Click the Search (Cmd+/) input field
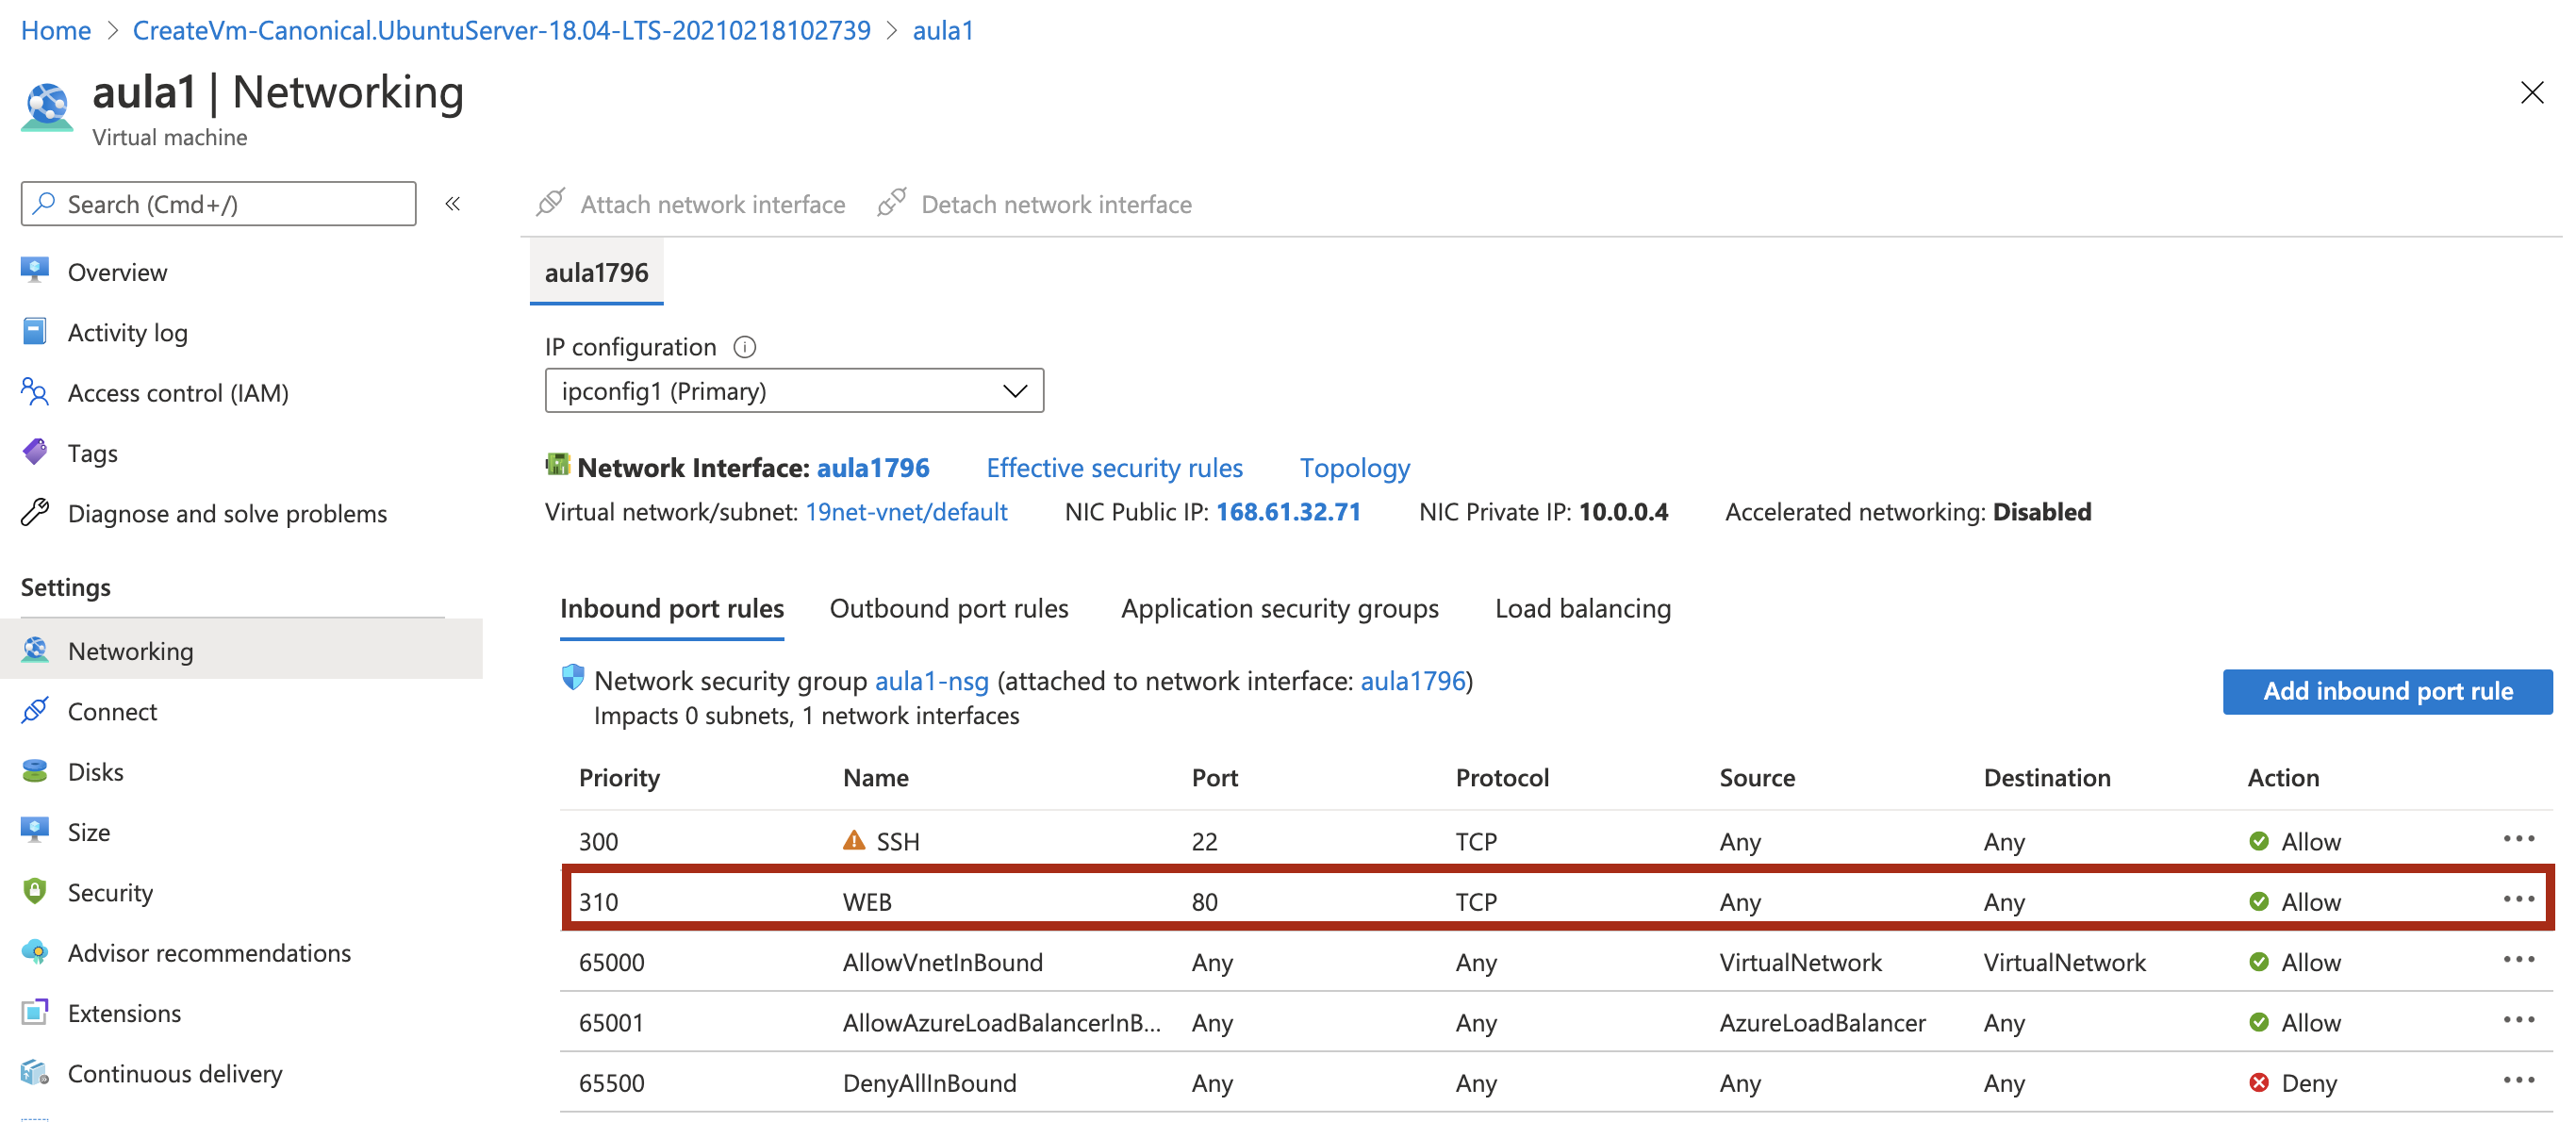 click(218, 204)
